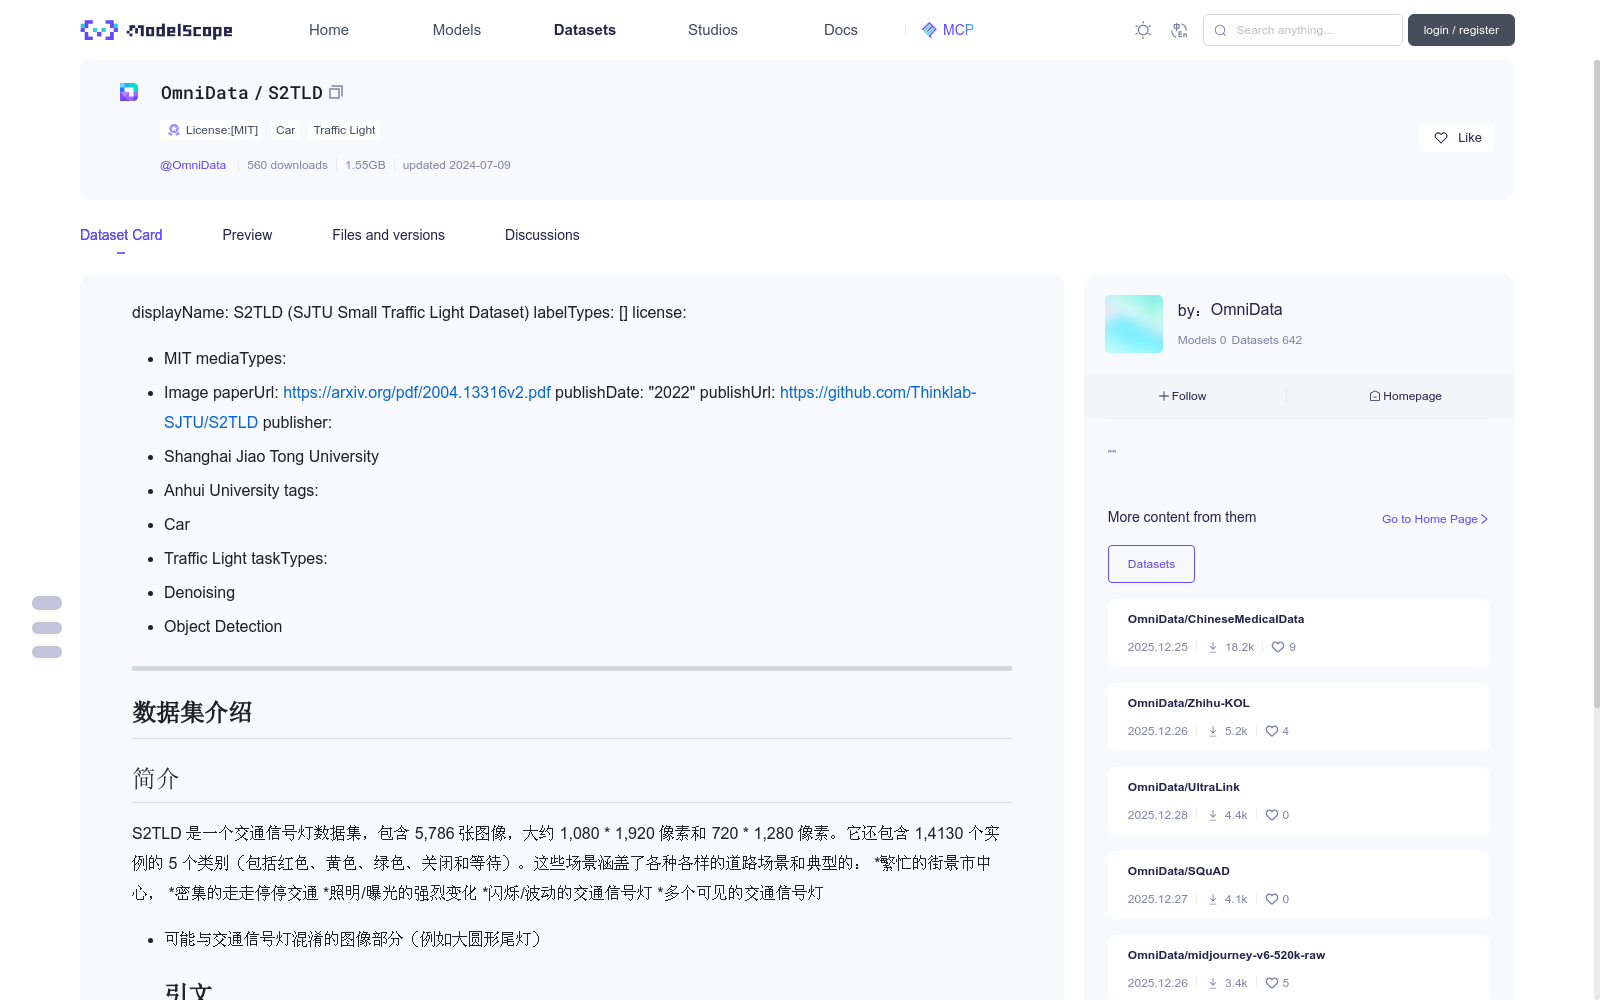Click download icon on ChineseMedicalData card

pyautogui.click(x=1213, y=647)
